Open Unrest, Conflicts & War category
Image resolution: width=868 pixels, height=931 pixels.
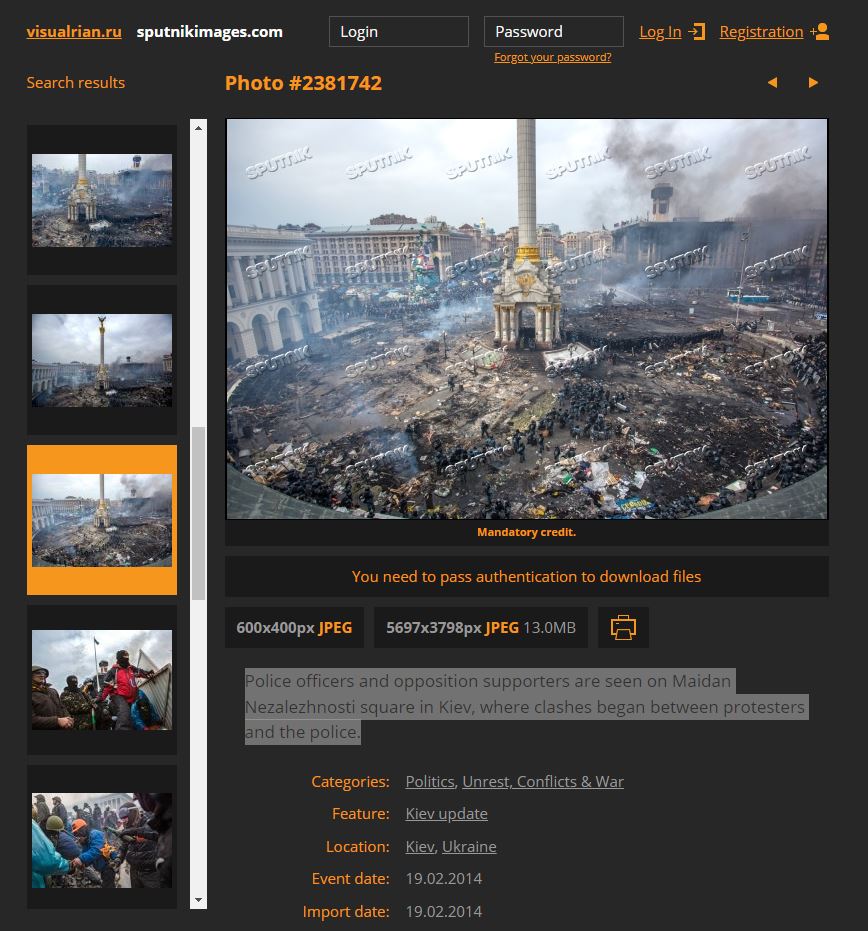(542, 781)
